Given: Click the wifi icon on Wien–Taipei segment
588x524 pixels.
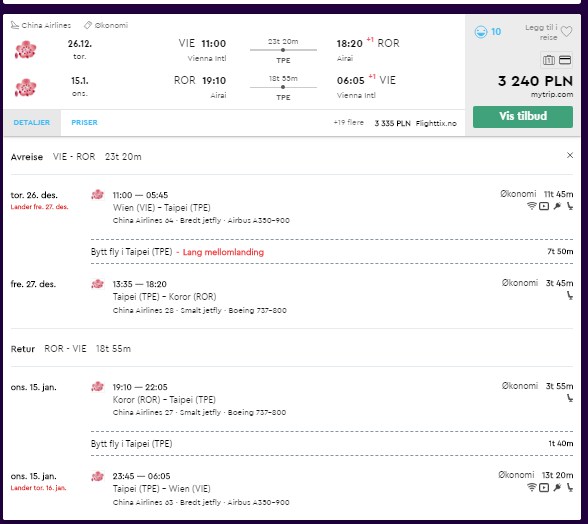Looking at the screenshot, I should (x=531, y=206).
